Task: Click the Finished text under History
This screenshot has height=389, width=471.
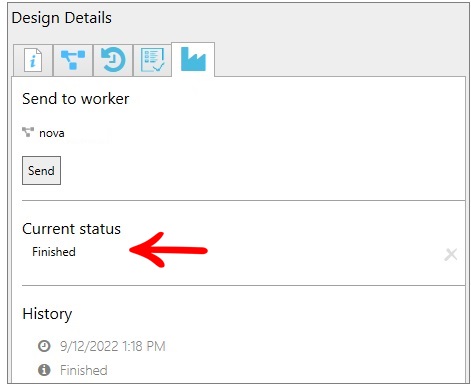Action: tap(84, 370)
